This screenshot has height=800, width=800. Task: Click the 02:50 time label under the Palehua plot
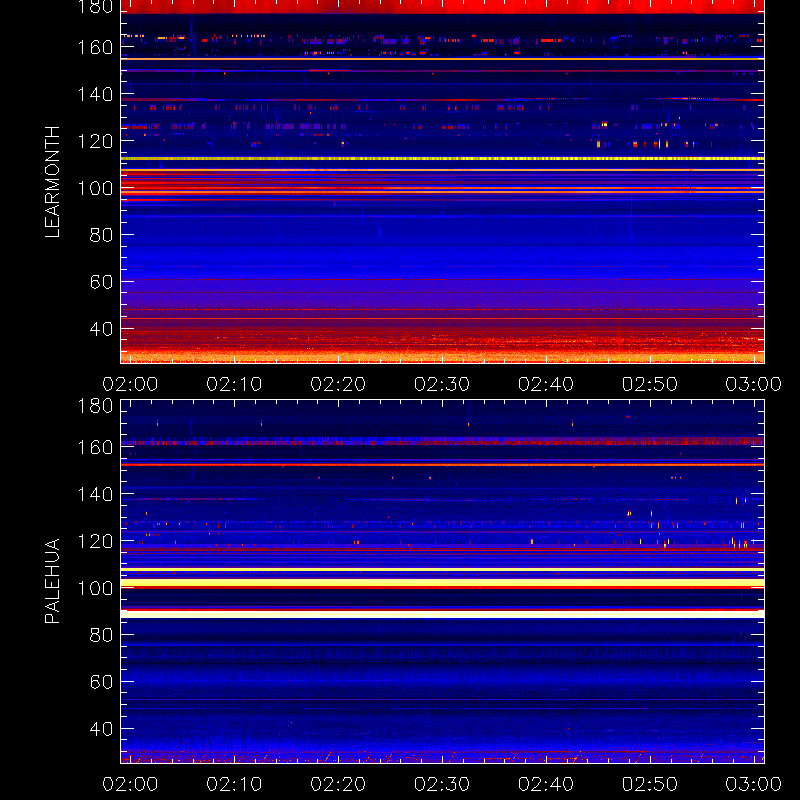pyautogui.click(x=650, y=784)
